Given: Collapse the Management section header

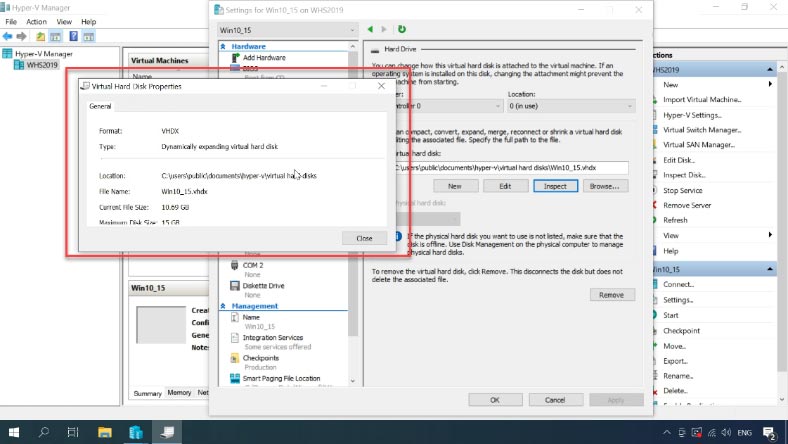Looking at the screenshot, I should pos(223,306).
